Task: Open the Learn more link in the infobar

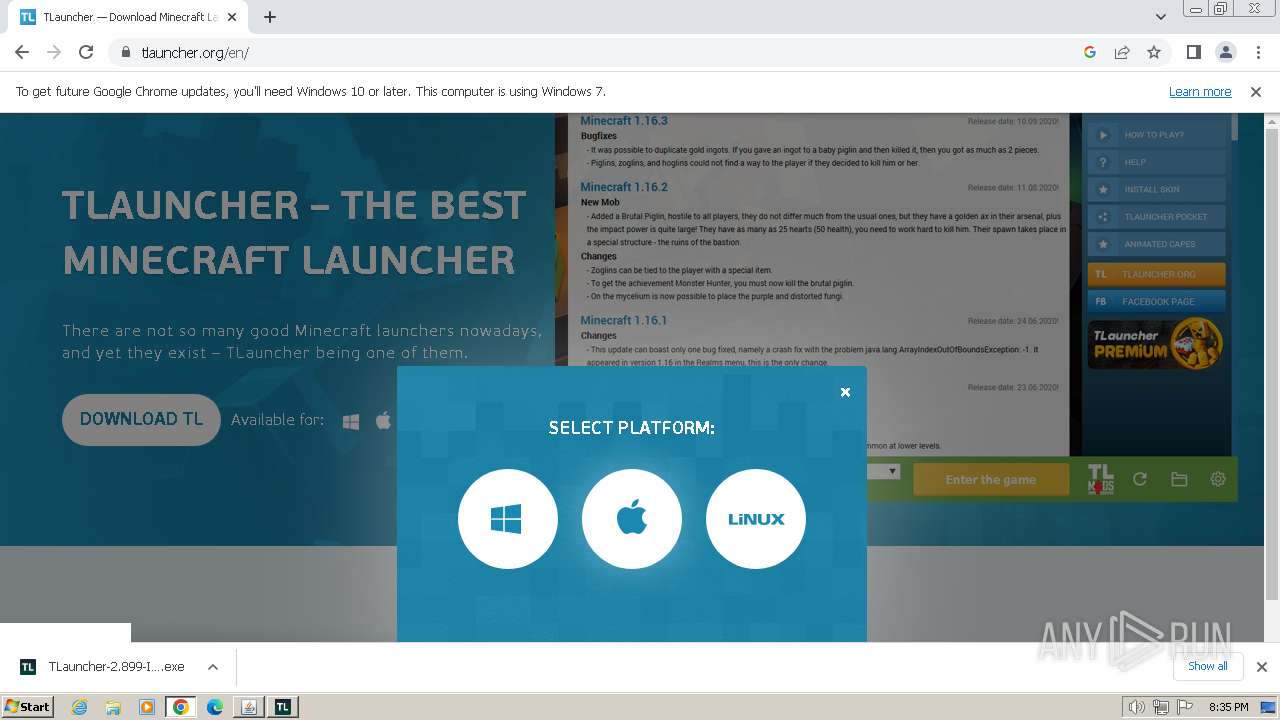Action: (x=1200, y=91)
